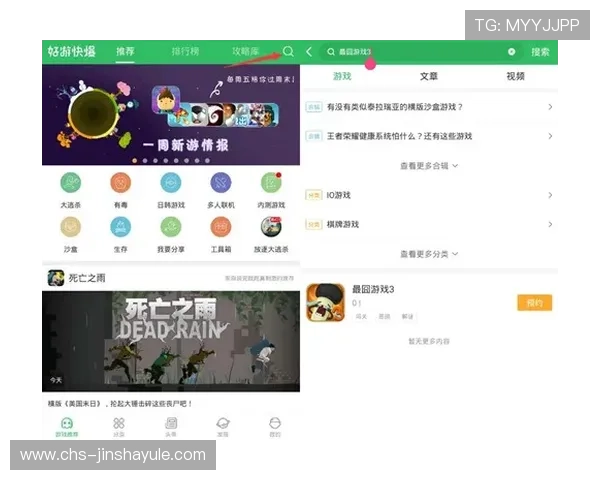
Task: Read the 横版《美国末日》description text
Action: 120,403
